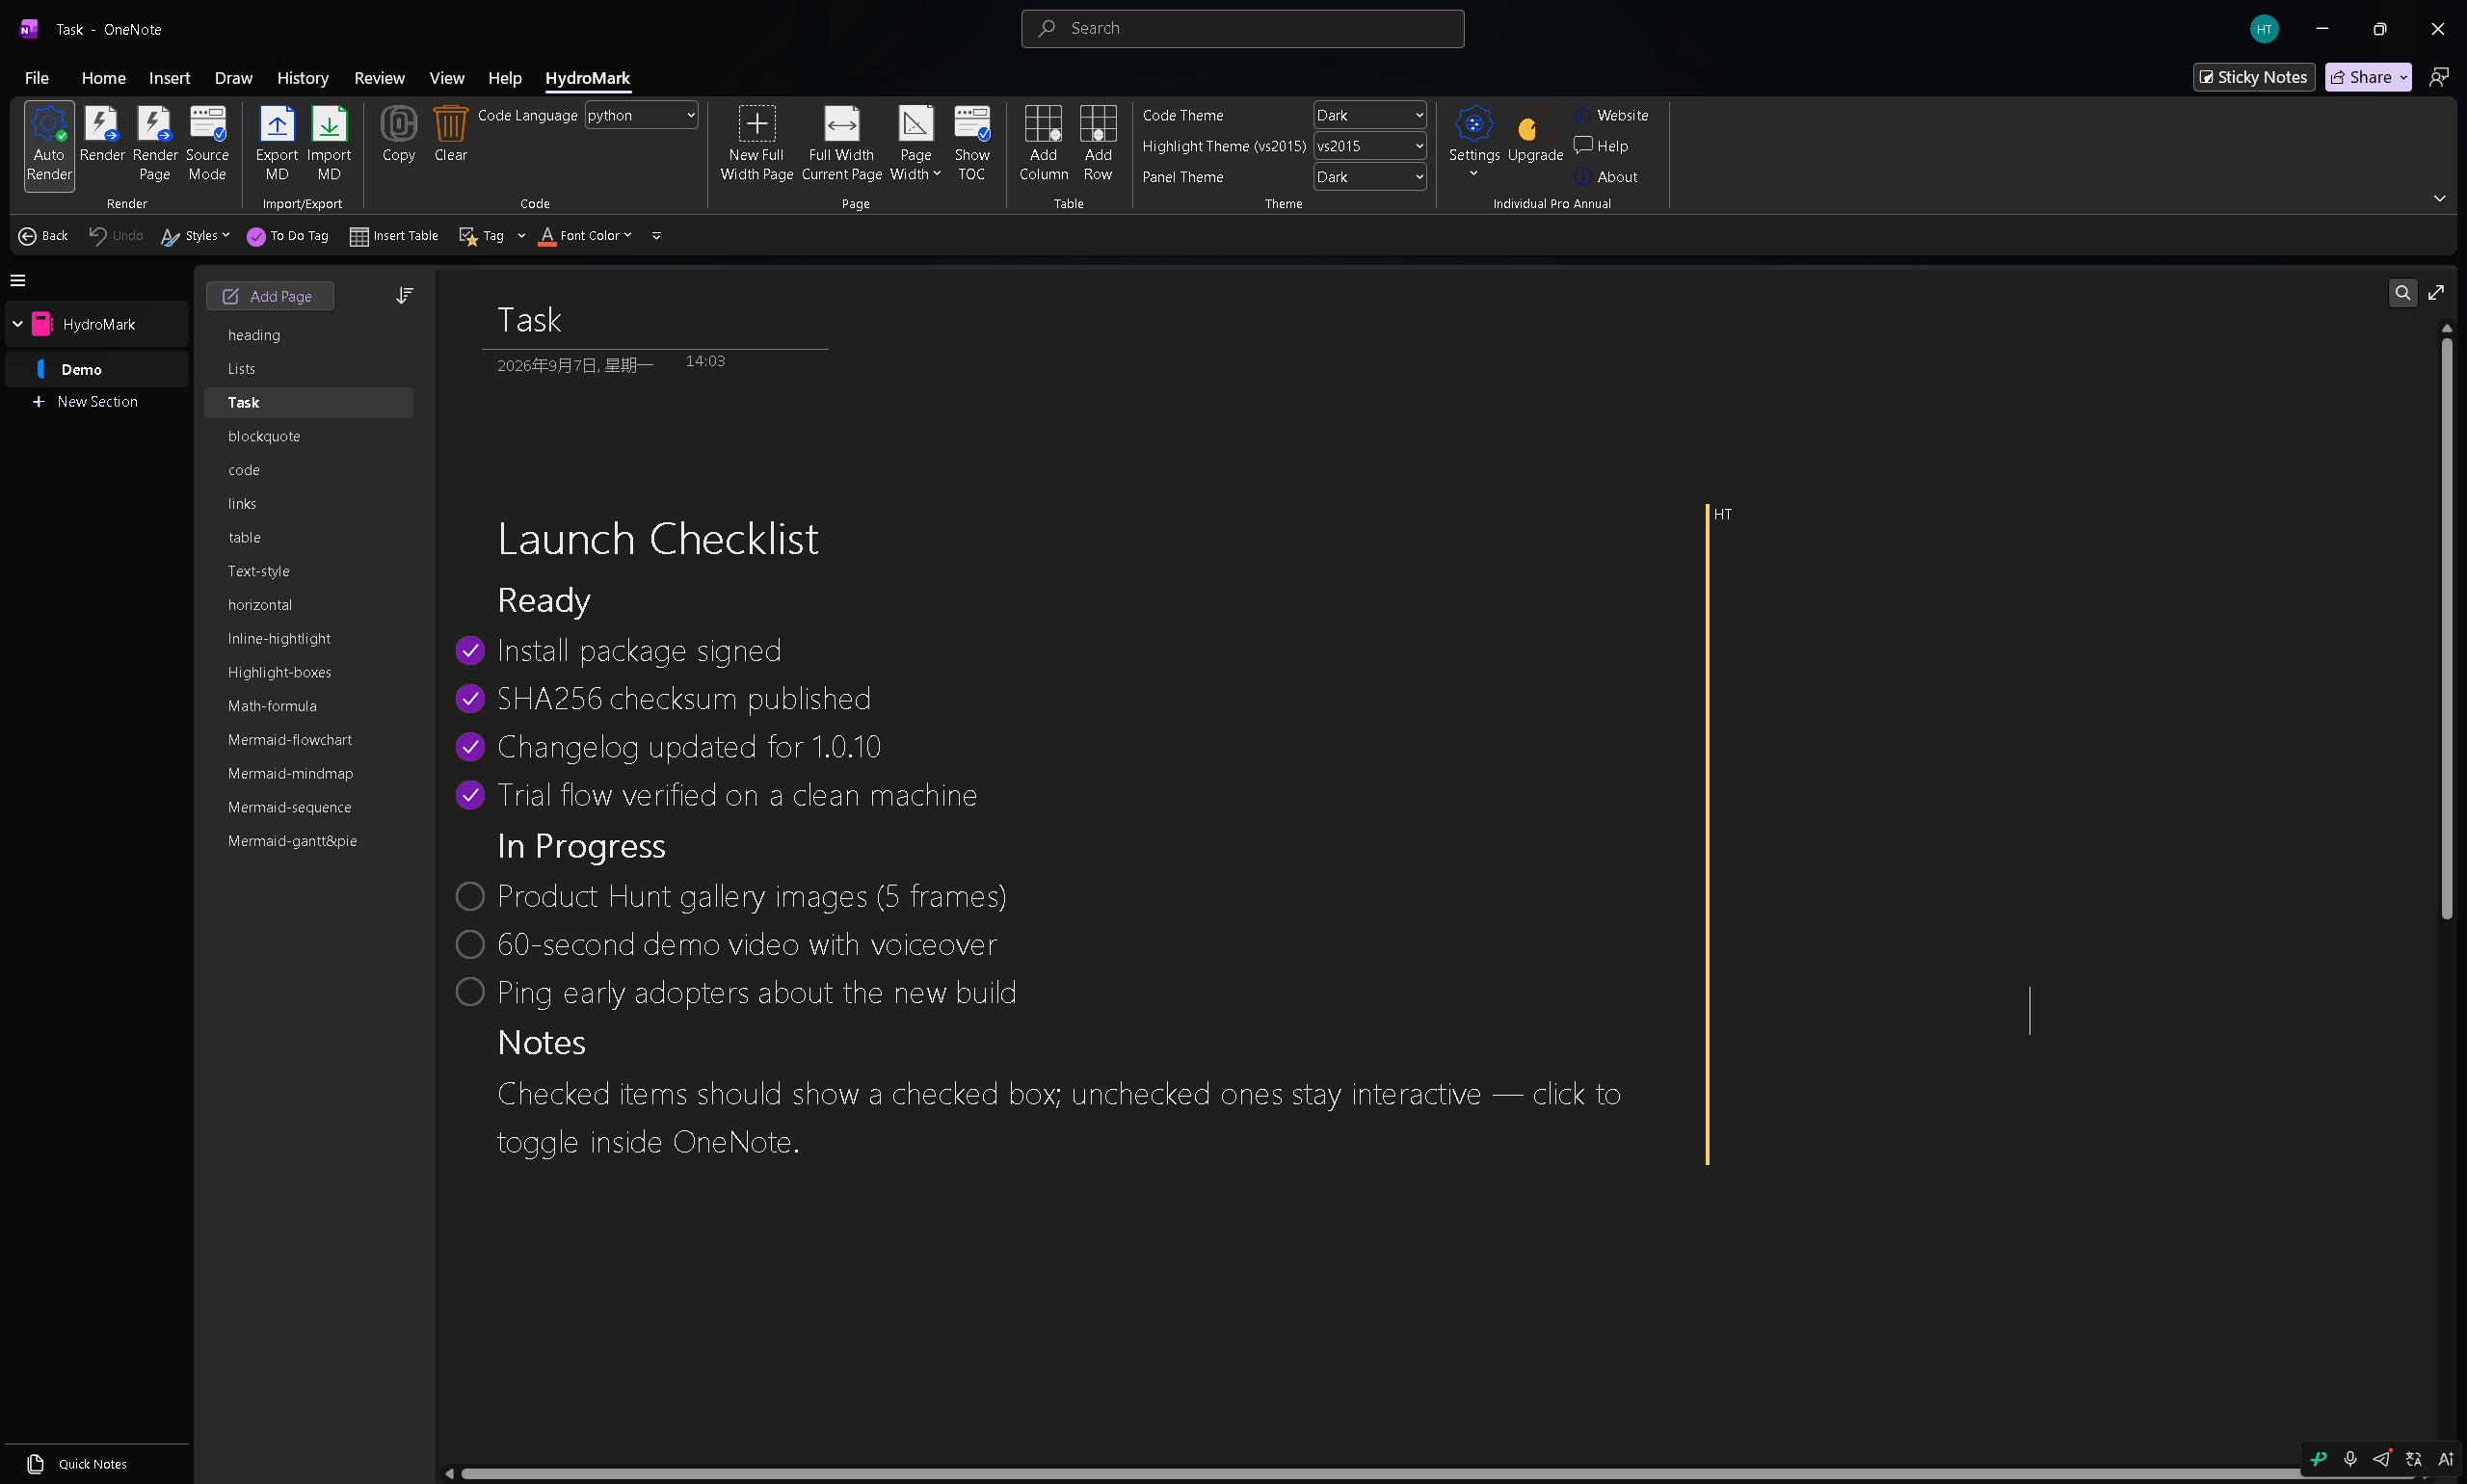
Task: Switch to the Draw tab
Action: [x=233, y=78]
